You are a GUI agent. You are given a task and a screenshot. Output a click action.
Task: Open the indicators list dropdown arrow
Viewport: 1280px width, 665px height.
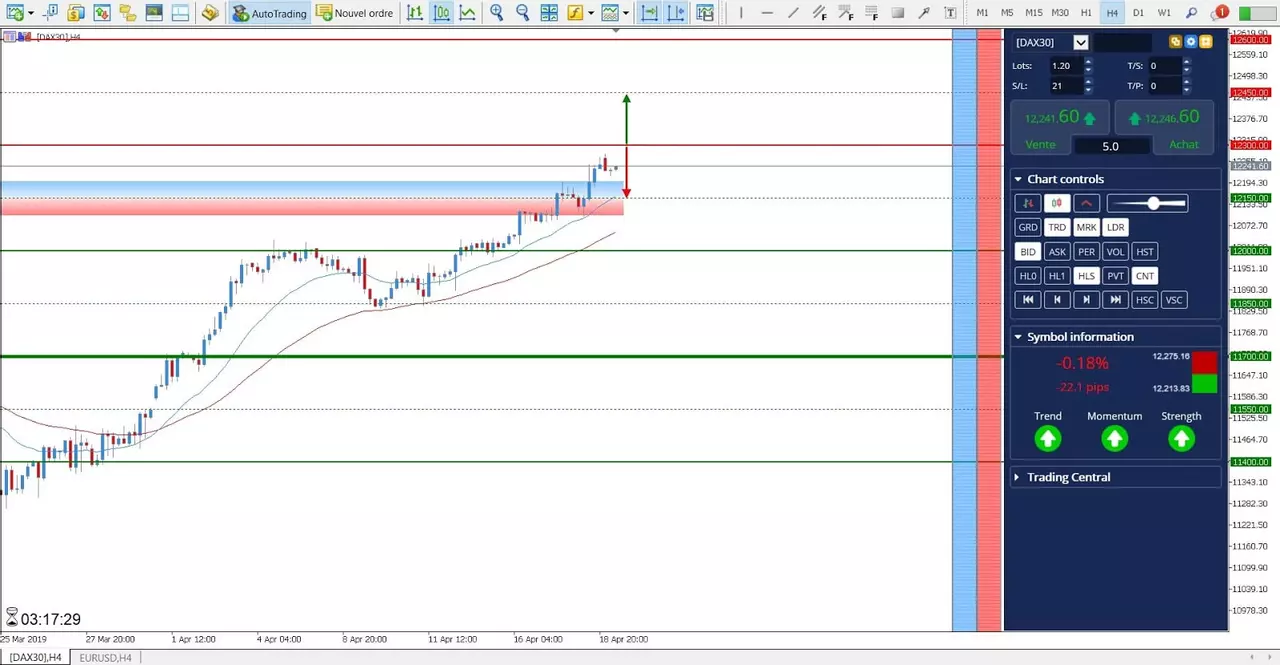pos(591,13)
